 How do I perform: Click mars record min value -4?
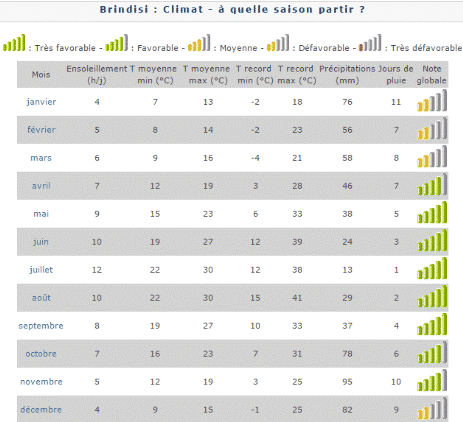tap(255, 158)
